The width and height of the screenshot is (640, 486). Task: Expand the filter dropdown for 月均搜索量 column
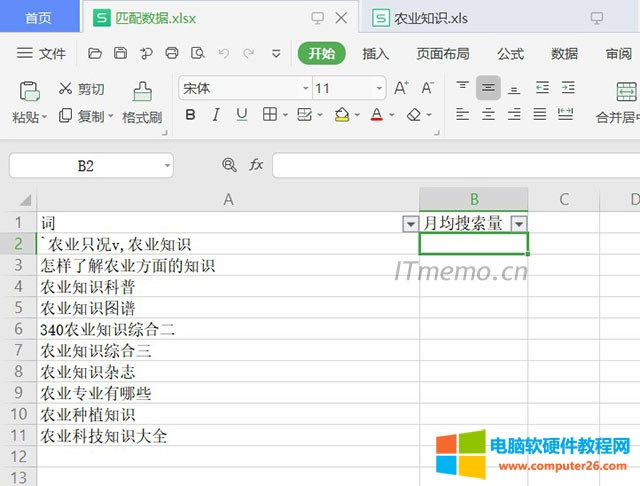coord(518,223)
